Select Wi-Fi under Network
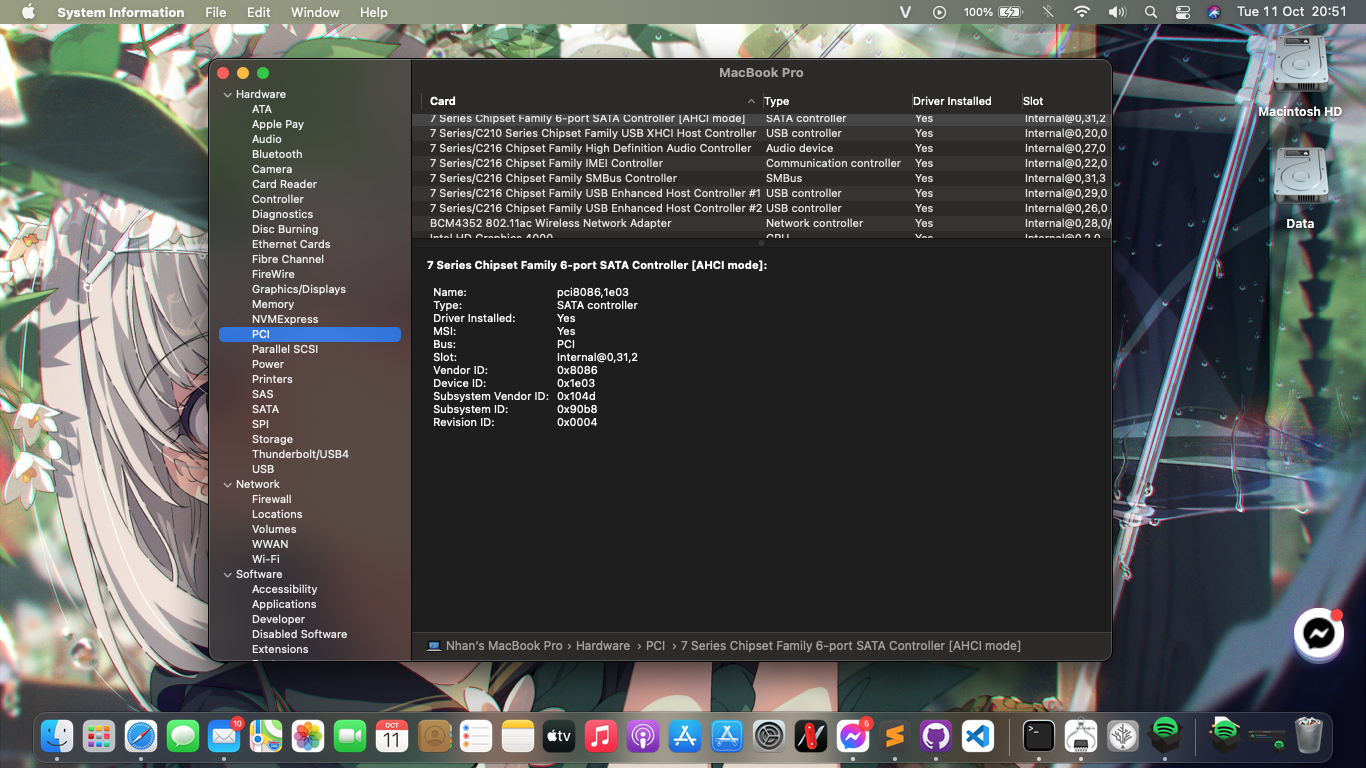The width and height of the screenshot is (1366, 768). tap(266, 559)
